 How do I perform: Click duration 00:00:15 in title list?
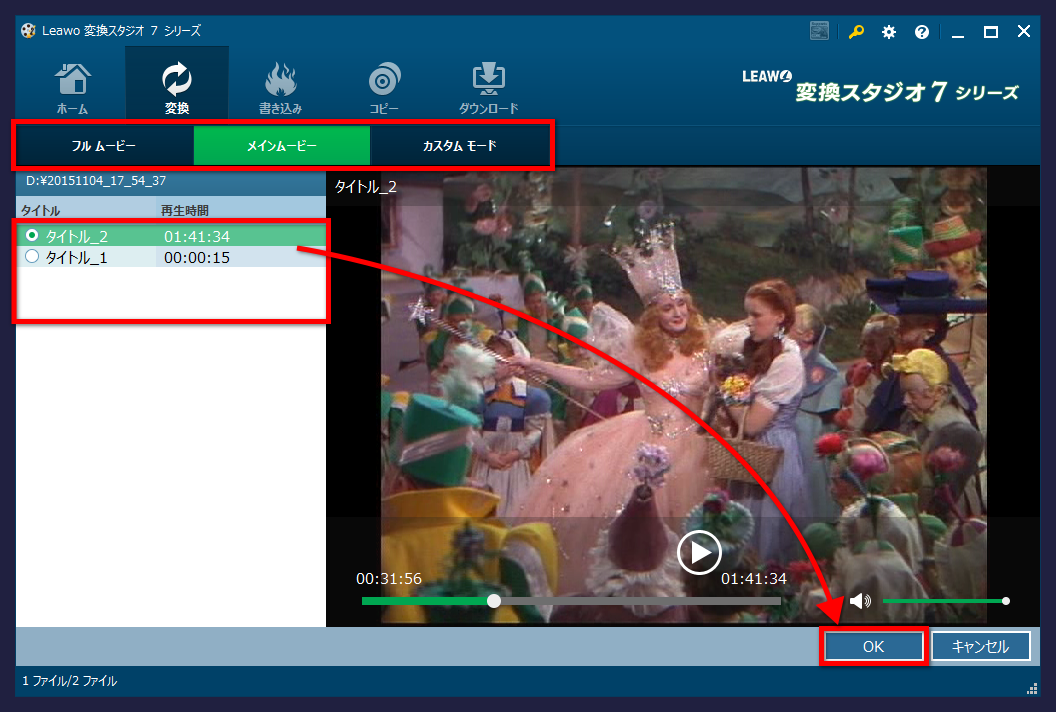tap(197, 257)
